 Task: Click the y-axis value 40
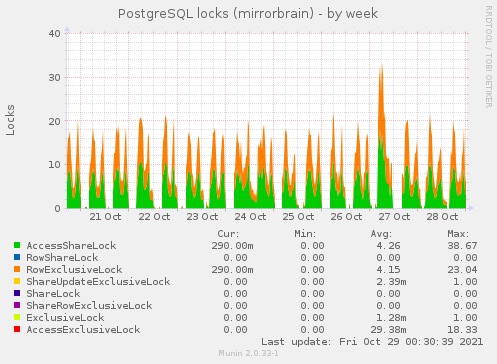coord(54,34)
